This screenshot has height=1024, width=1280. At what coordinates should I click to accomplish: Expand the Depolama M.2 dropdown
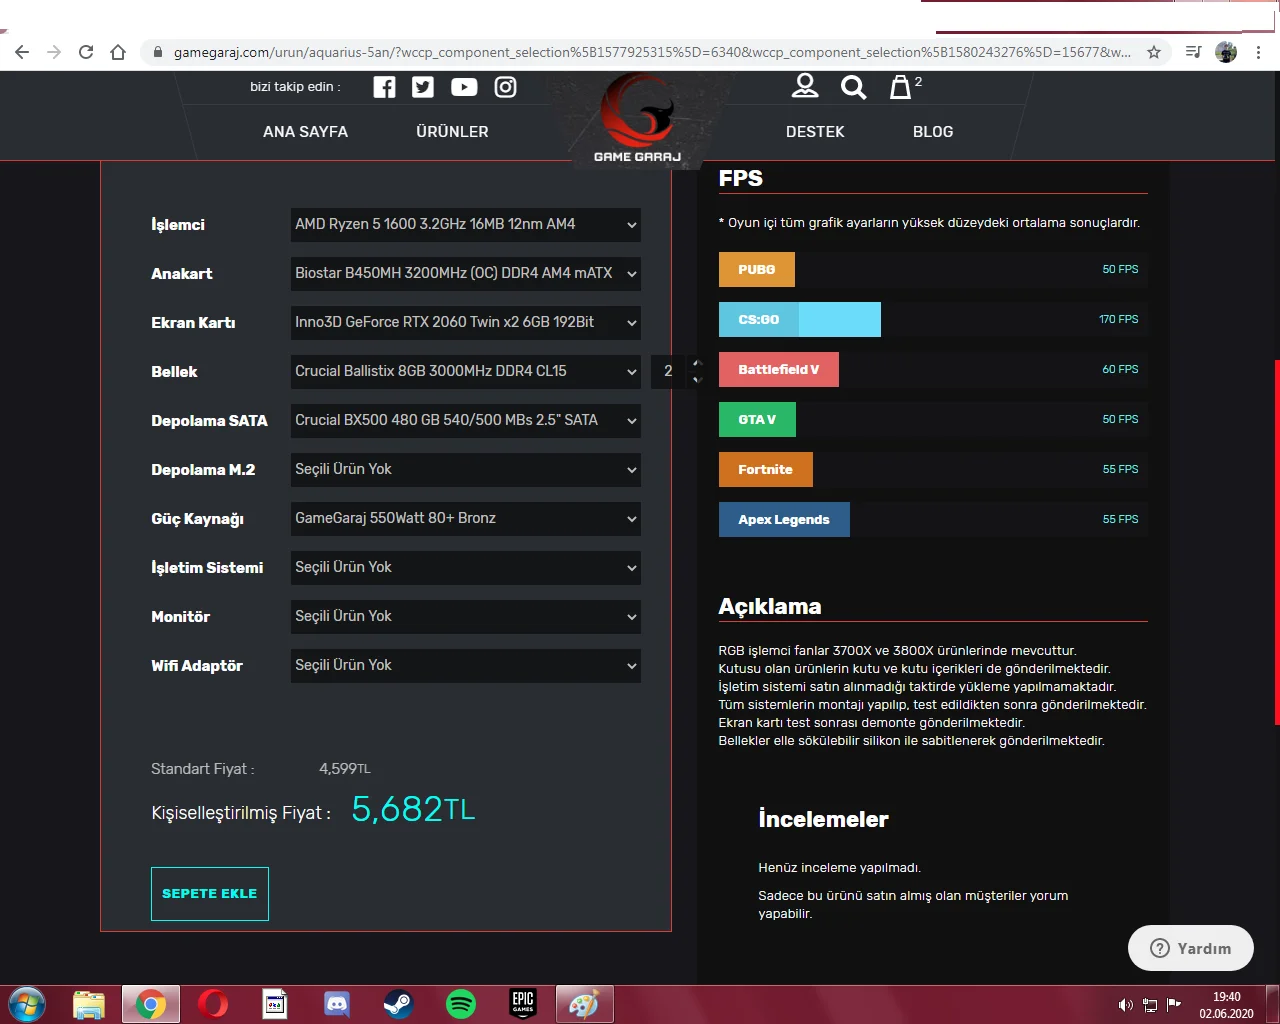(x=466, y=470)
